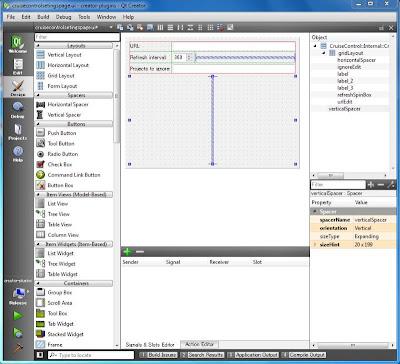Viewport: 400px width, 364px height.
Task: Open the Edit mode icon
Action: (x=18, y=66)
